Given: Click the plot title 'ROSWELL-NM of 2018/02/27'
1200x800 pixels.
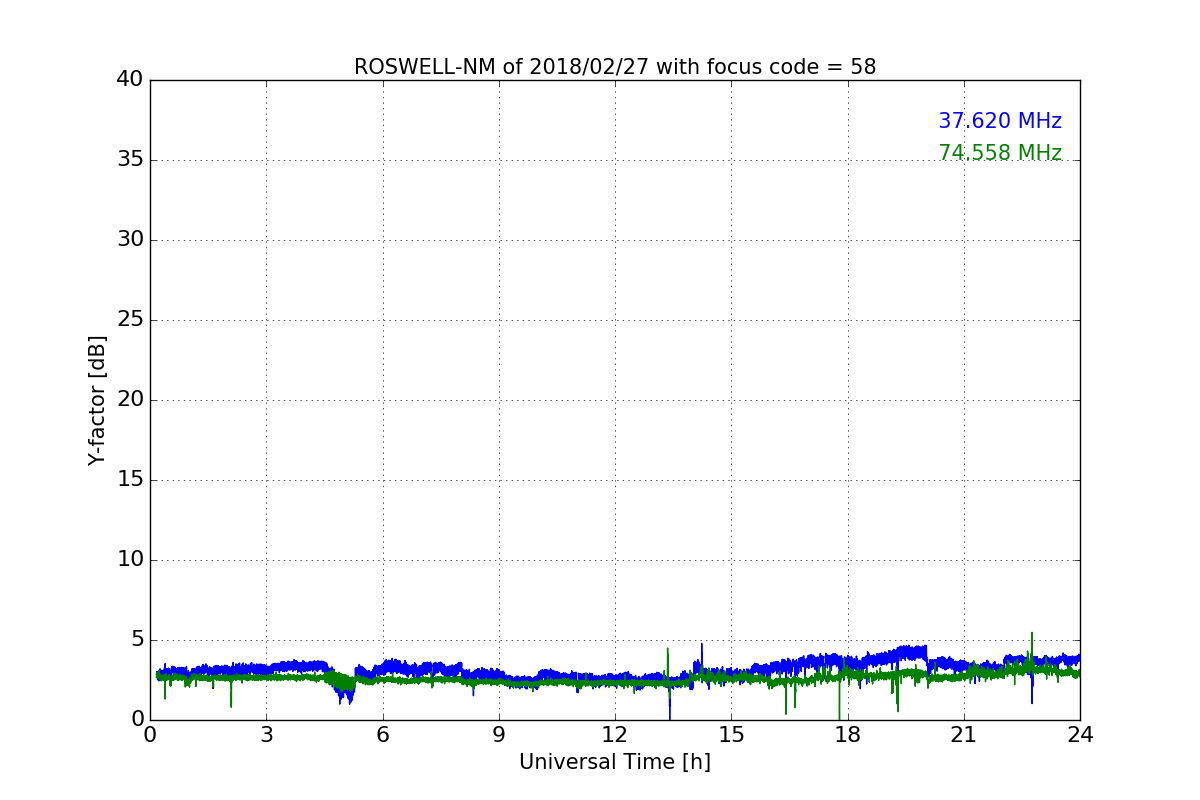Looking at the screenshot, I should point(615,67).
